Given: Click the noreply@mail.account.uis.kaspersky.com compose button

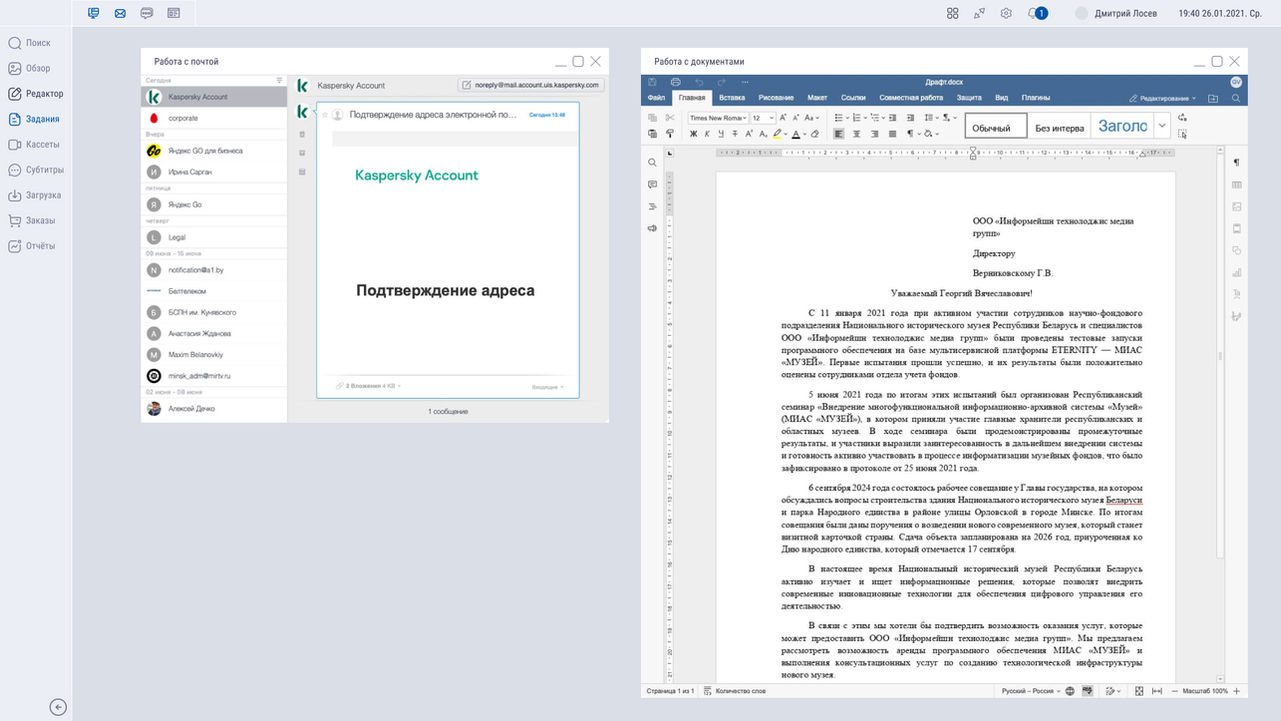Looking at the screenshot, I should click(x=530, y=86).
